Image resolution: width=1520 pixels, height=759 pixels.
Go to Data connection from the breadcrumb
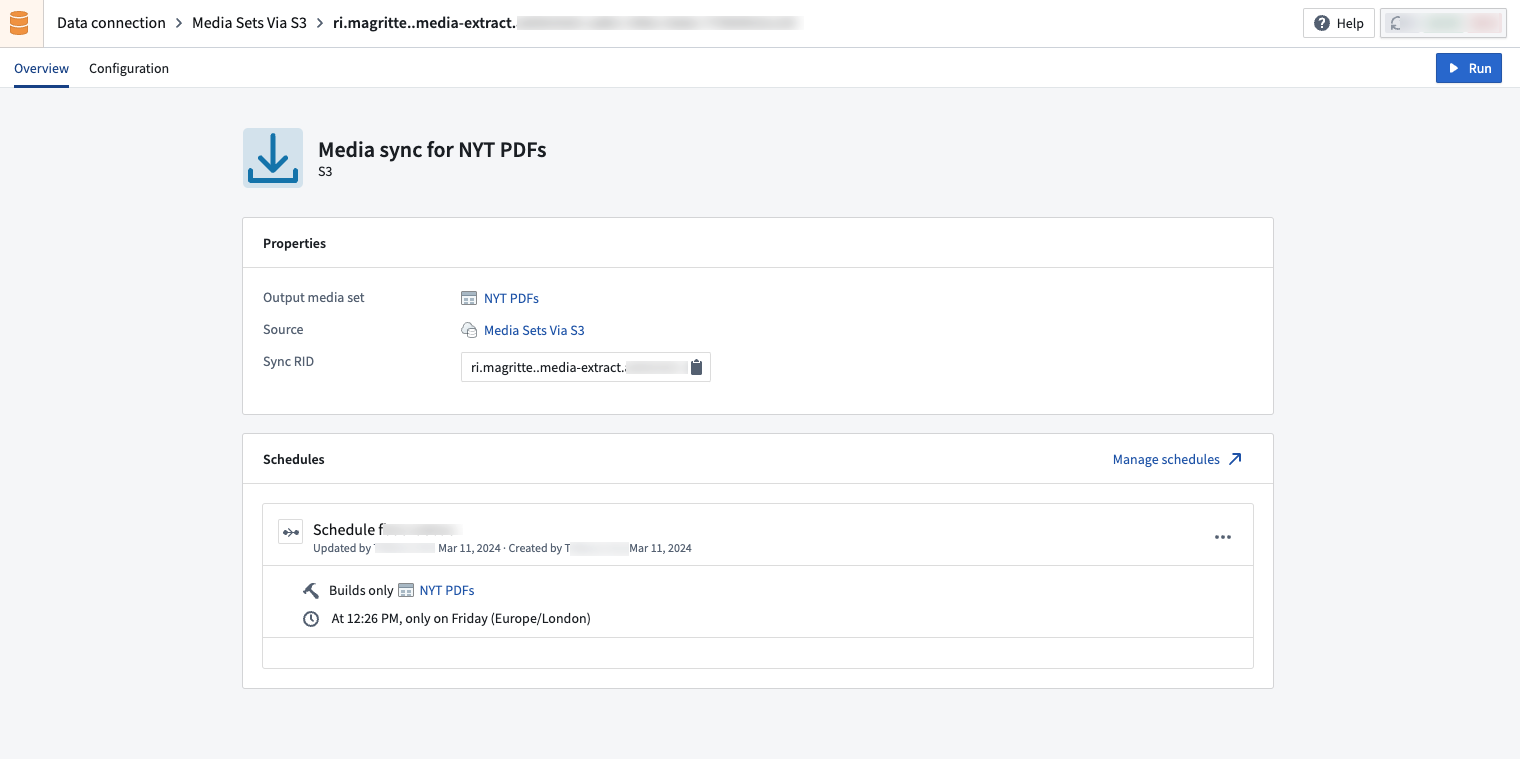click(111, 22)
